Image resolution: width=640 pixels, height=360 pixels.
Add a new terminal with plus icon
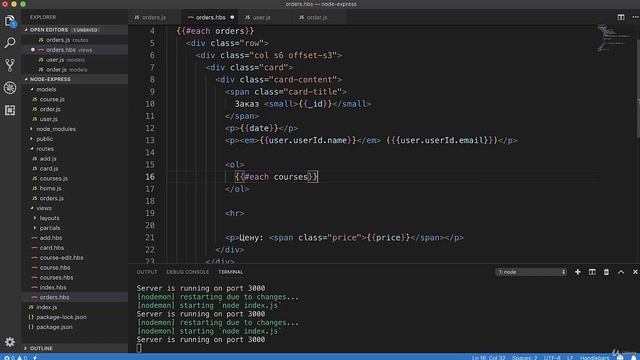tap(578, 272)
